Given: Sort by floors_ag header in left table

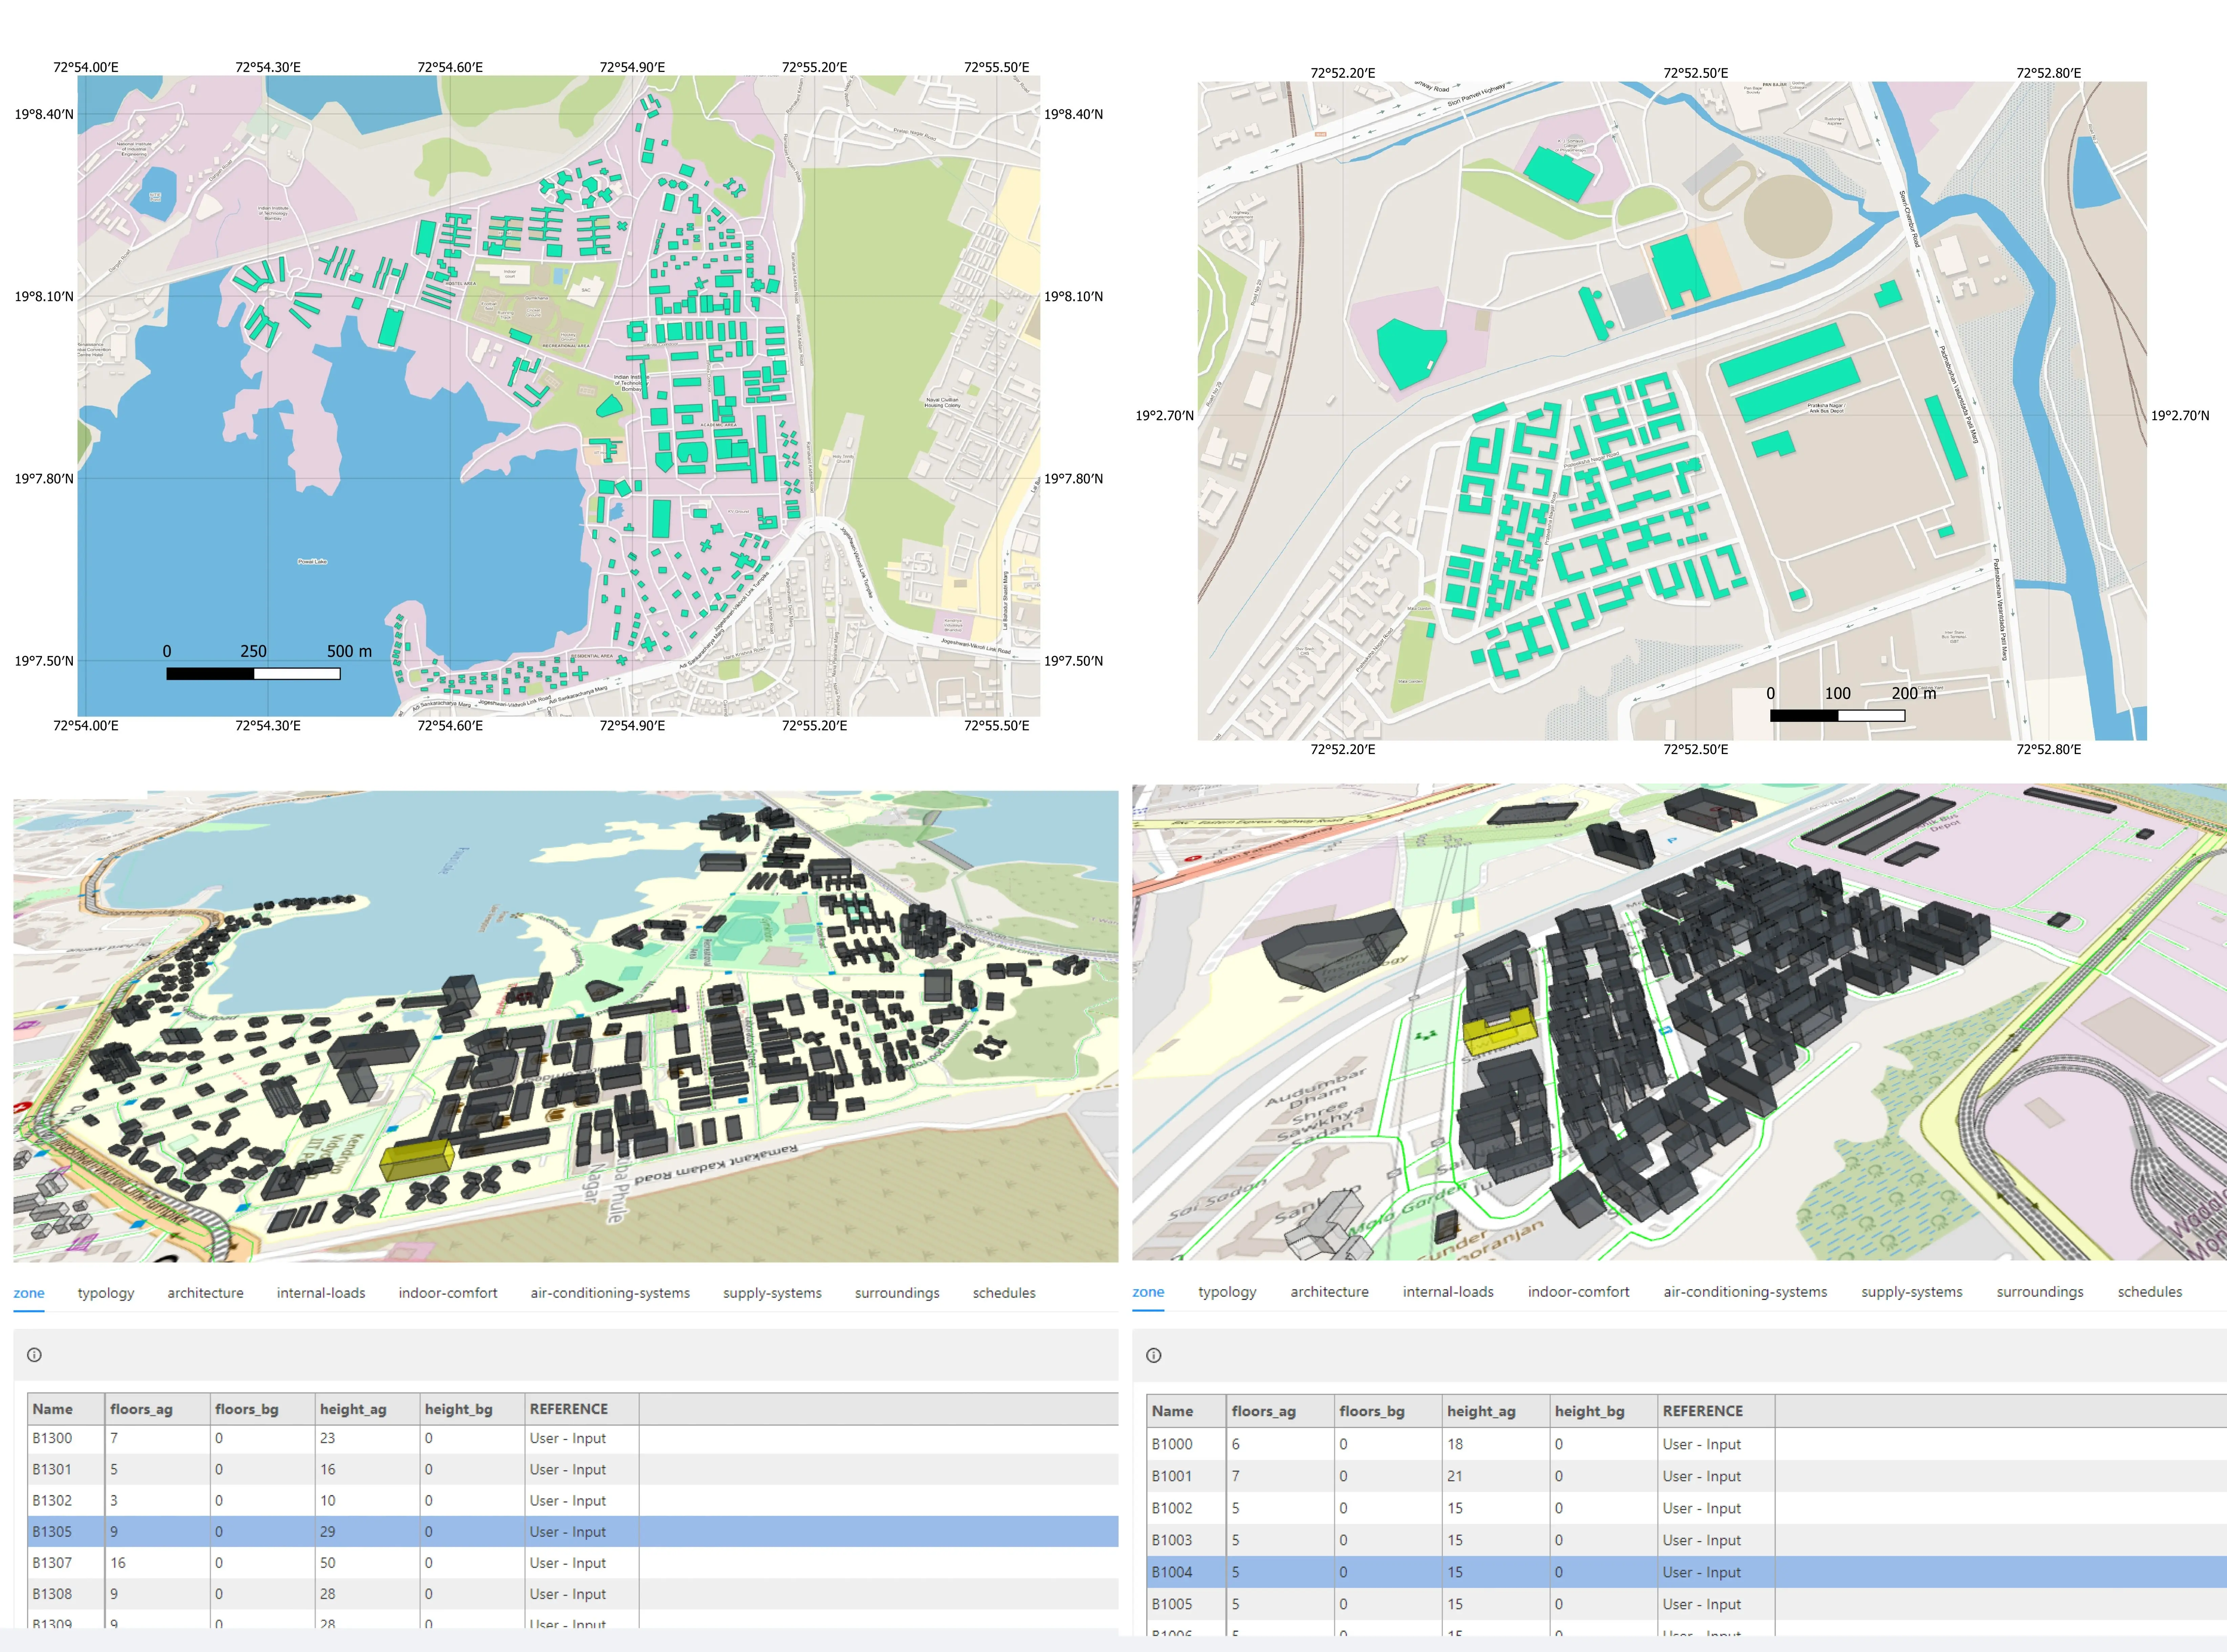Looking at the screenshot, I should point(141,1409).
